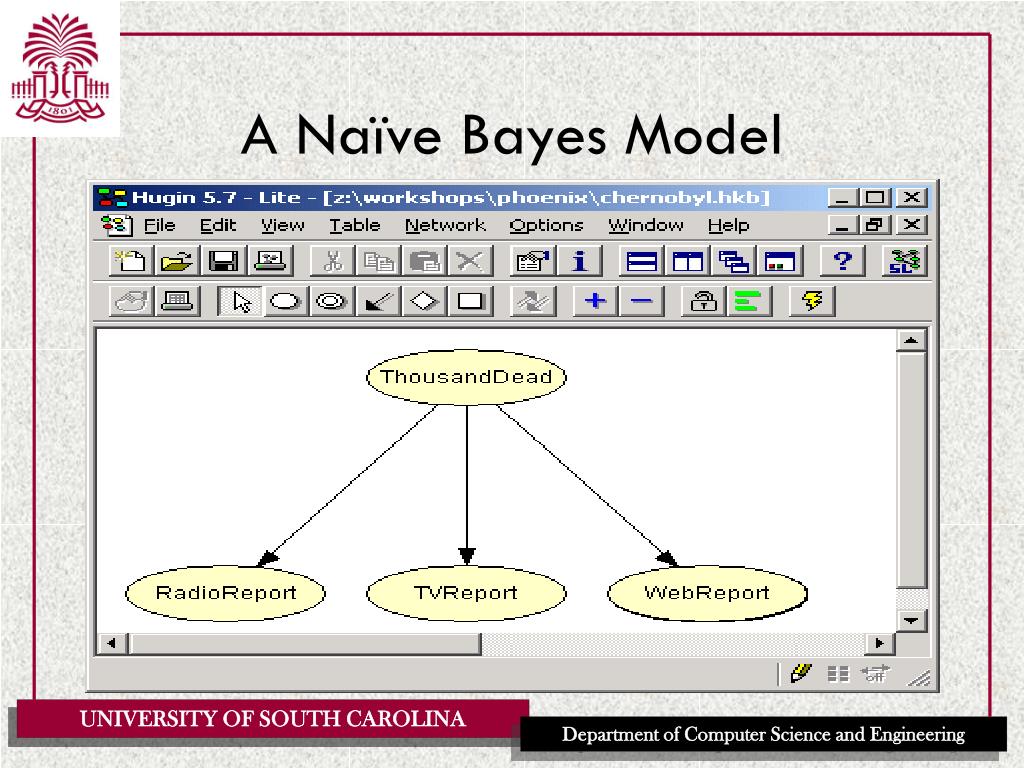Select the RadioReport node
The width and height of the screenshot is (1024, 768).
(x=225, y=593)
